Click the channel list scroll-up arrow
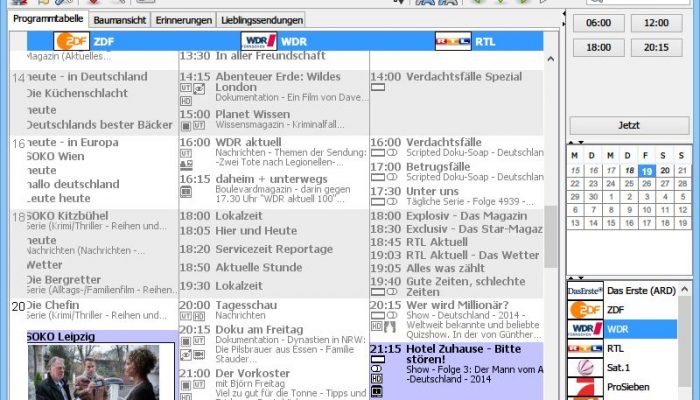The width and height of the screenshot is (700, 400). click(684, 290)
